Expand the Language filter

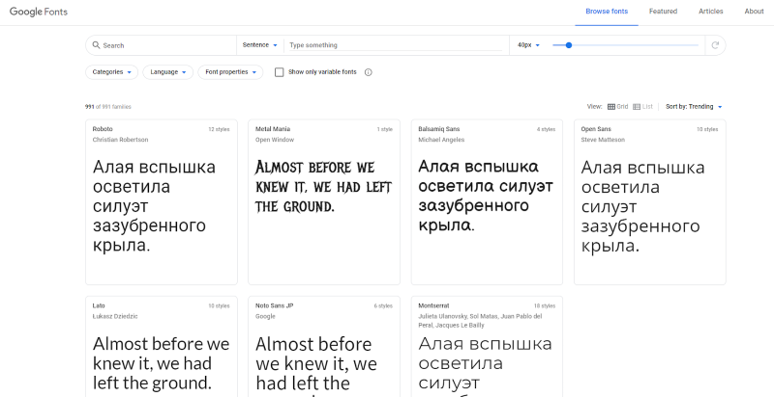pyautogui.click(x=168, y=72)
